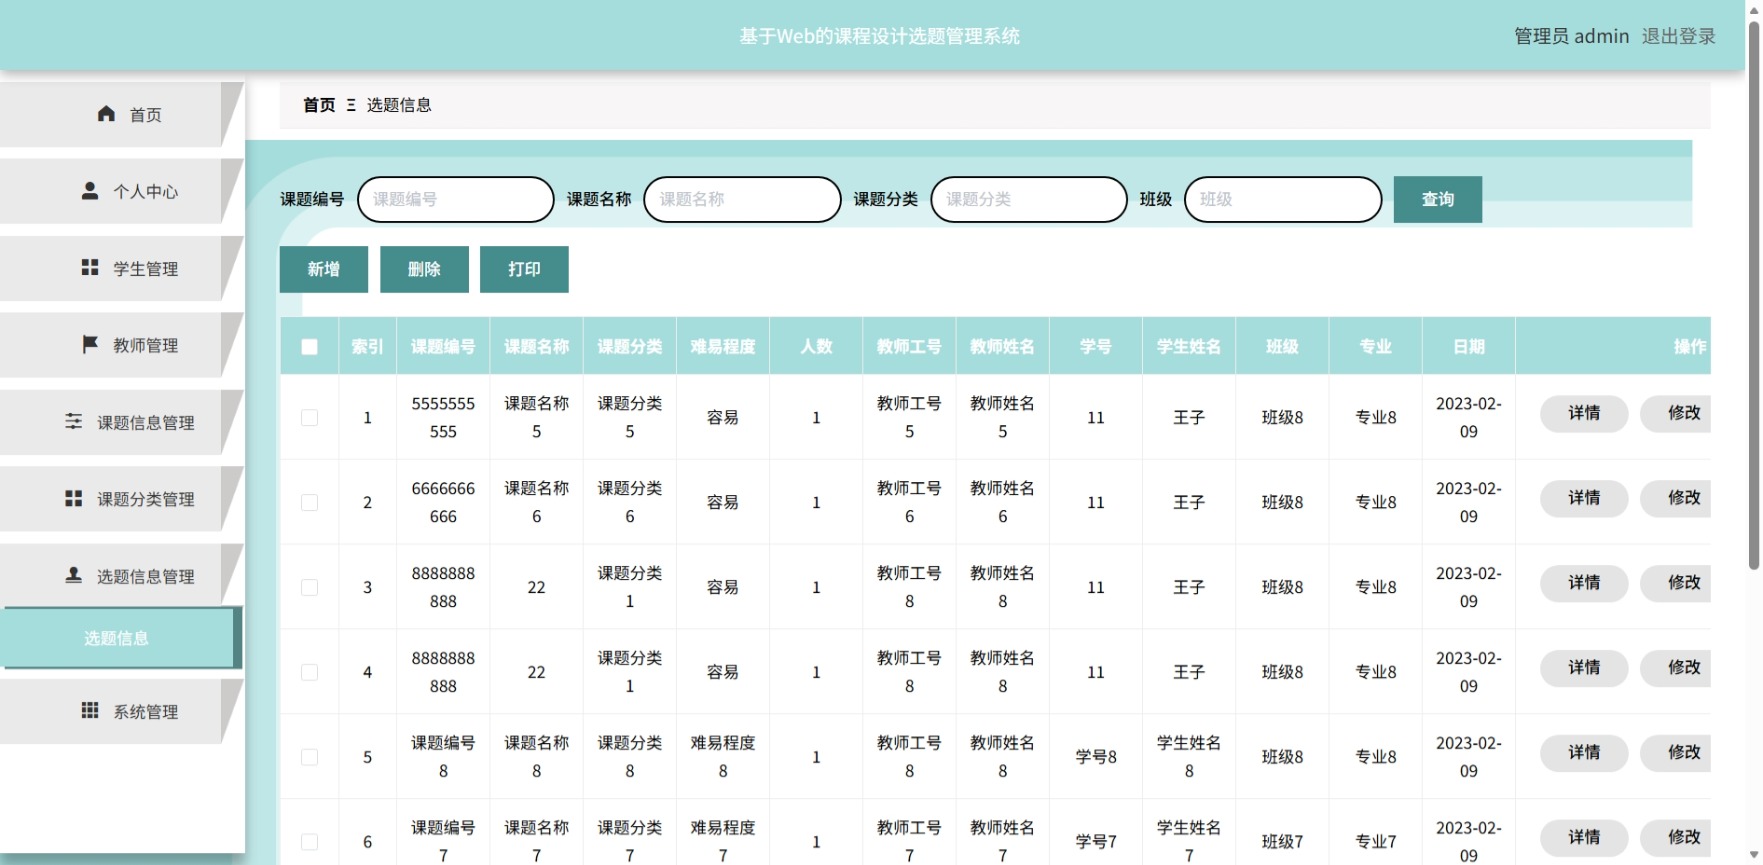Image resolution: width=1763 pixels, height=865 pixels.
Task: Check the checkbox for row index 3
Action: [x=310, y=587]
